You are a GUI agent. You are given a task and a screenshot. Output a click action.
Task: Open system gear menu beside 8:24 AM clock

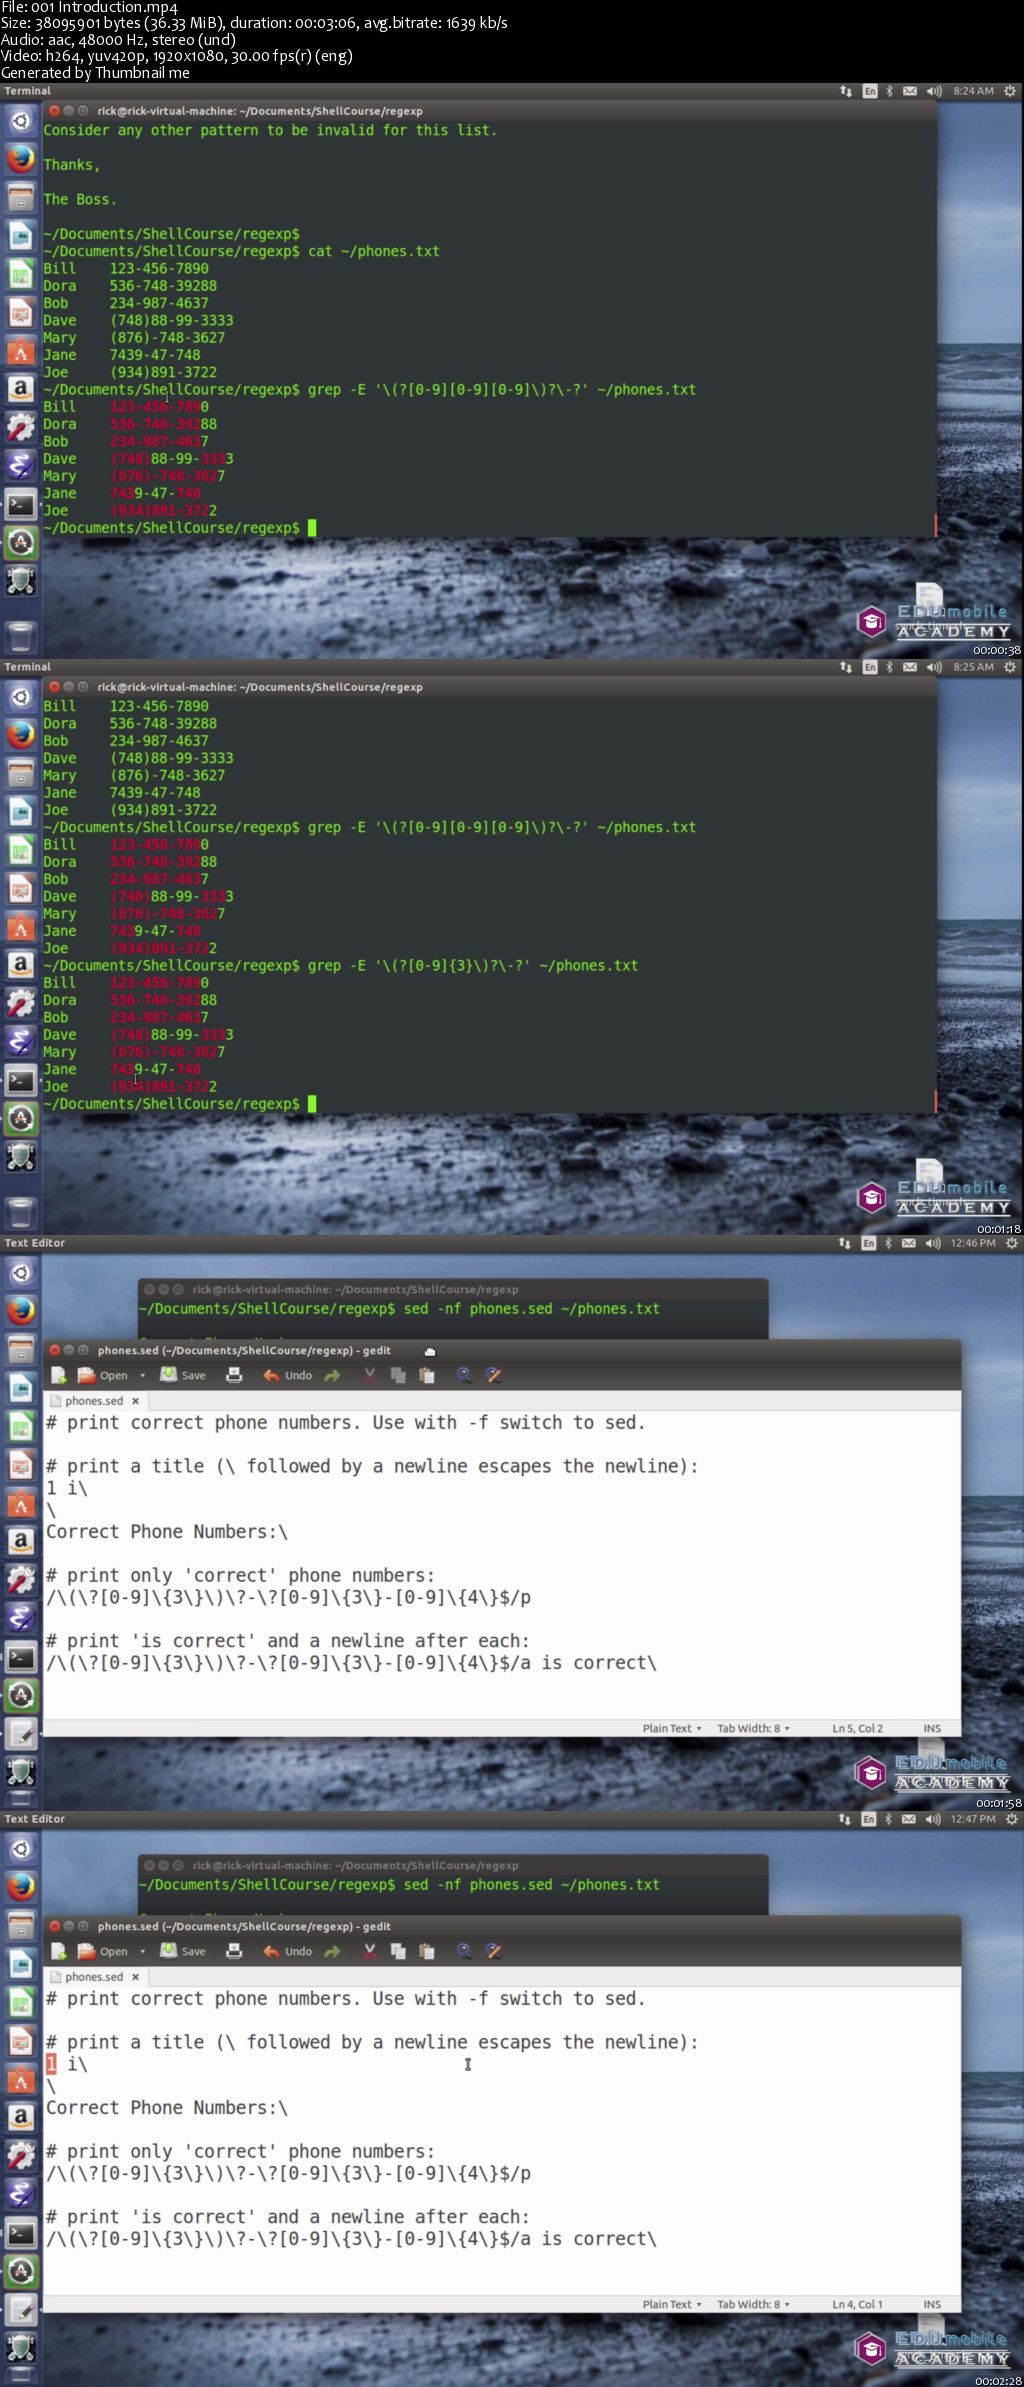click(x=1010, y=91)
